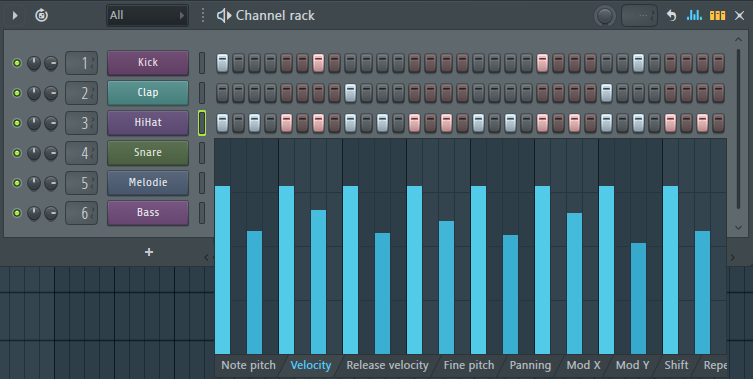Click right arrow next to graph editor
Image resolution: width=753 pixels, height=379 pixels.
(x=733, y=257)
